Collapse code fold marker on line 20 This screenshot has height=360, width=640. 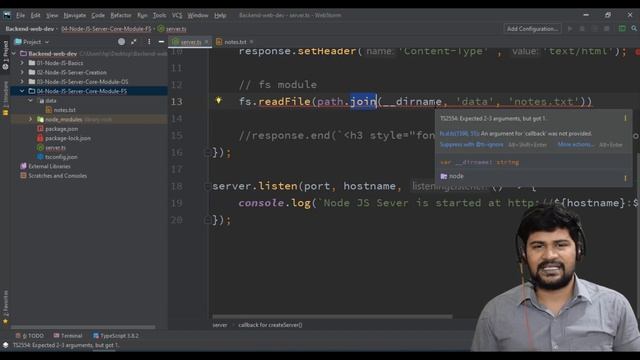pyautogui.click(x=207, y=220)
